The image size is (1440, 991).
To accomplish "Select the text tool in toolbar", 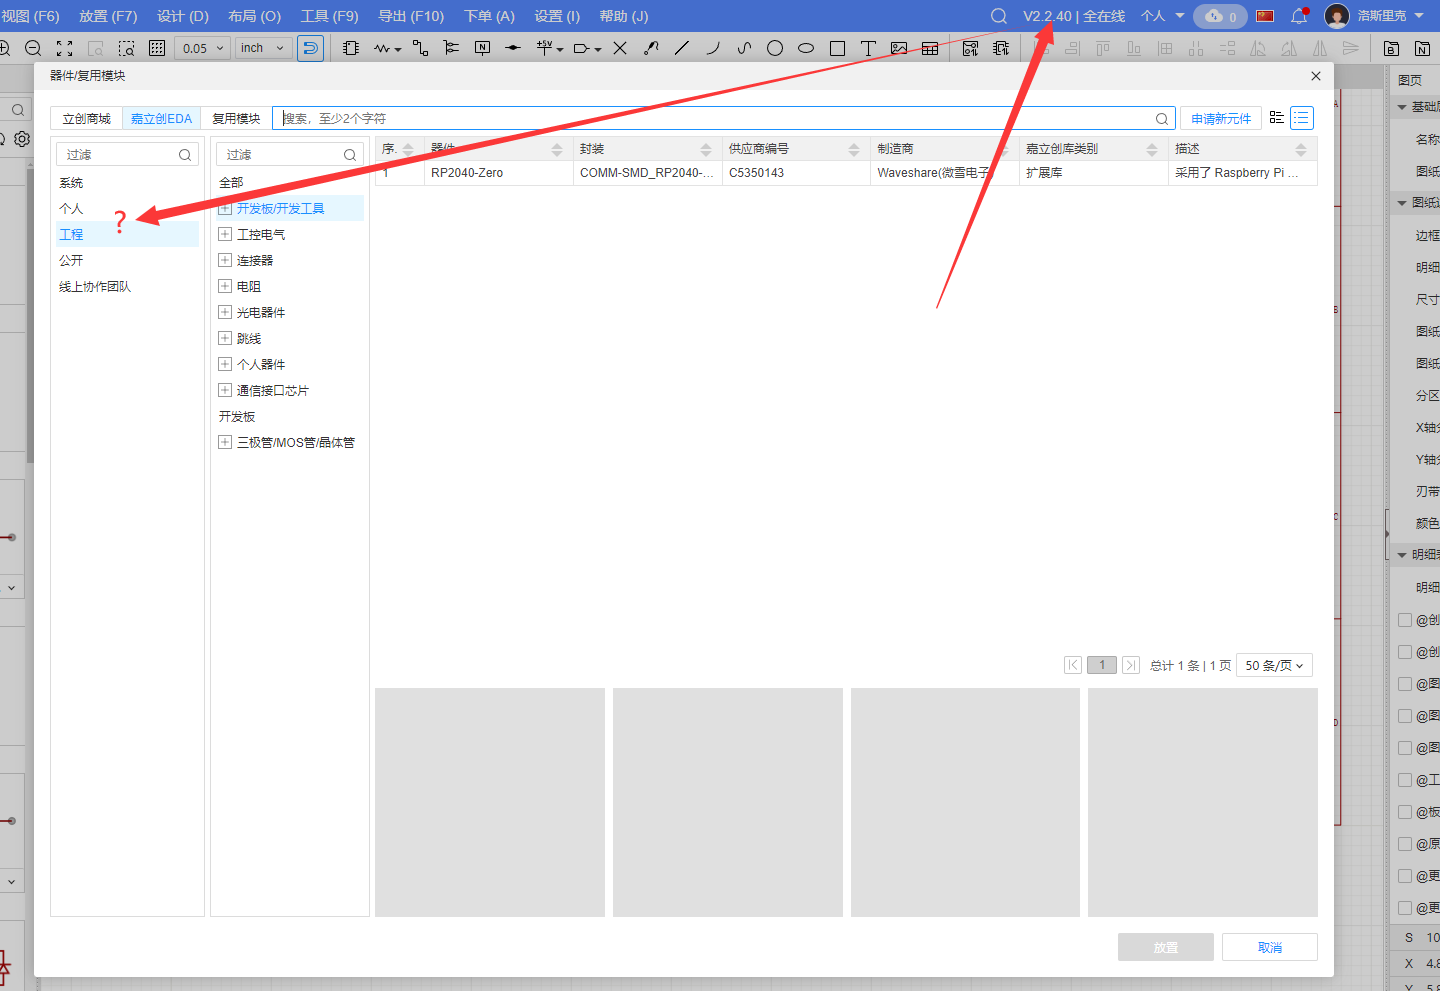I will click(x=868, y=48).
